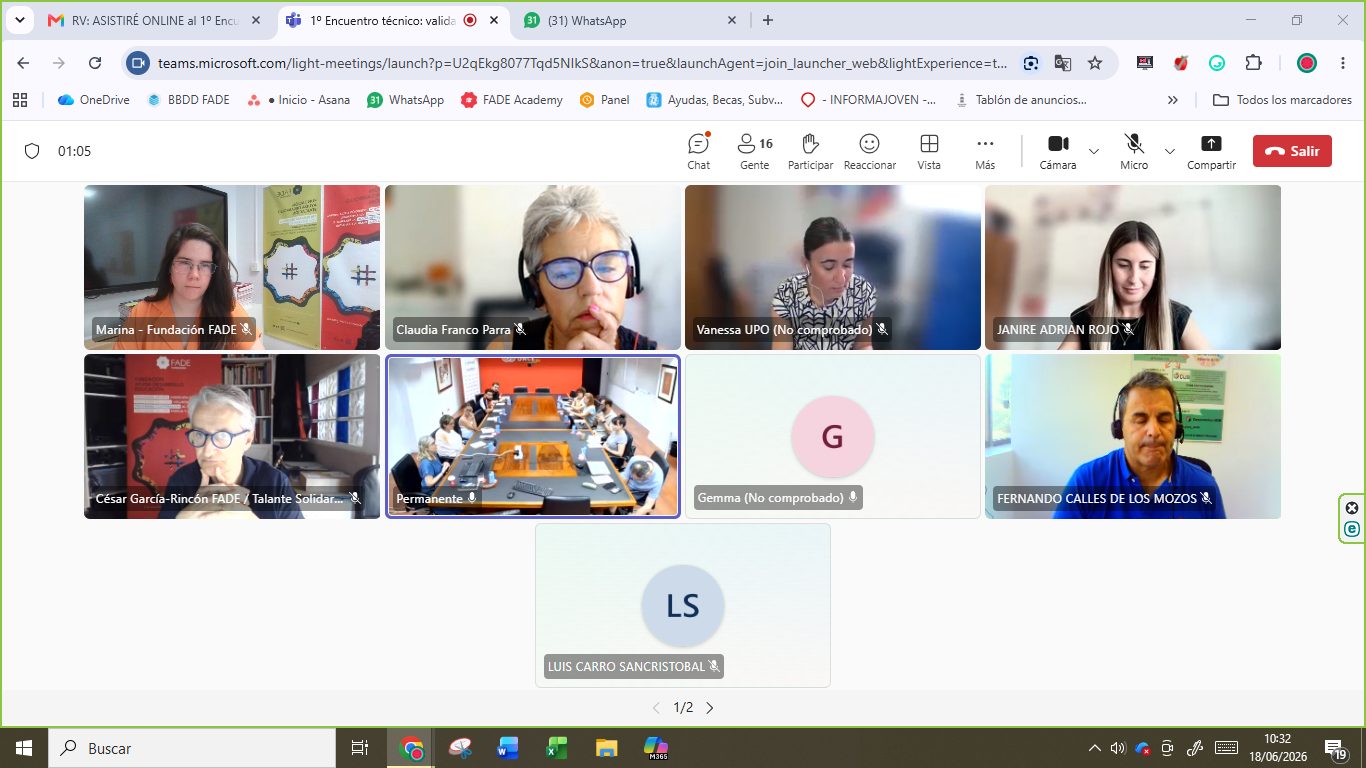Open a new browser tab

click(768, 20)
